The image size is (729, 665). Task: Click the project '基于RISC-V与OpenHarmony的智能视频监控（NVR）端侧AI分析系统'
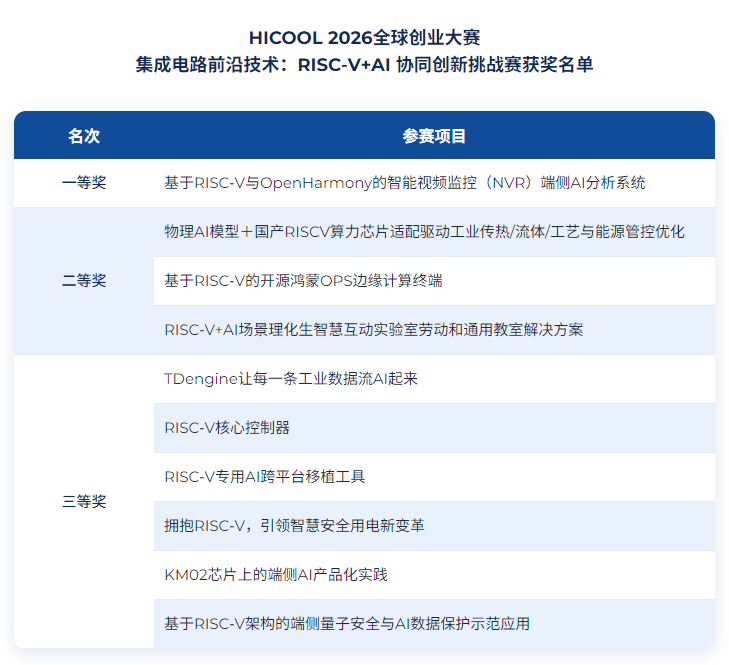click(404, 183)
